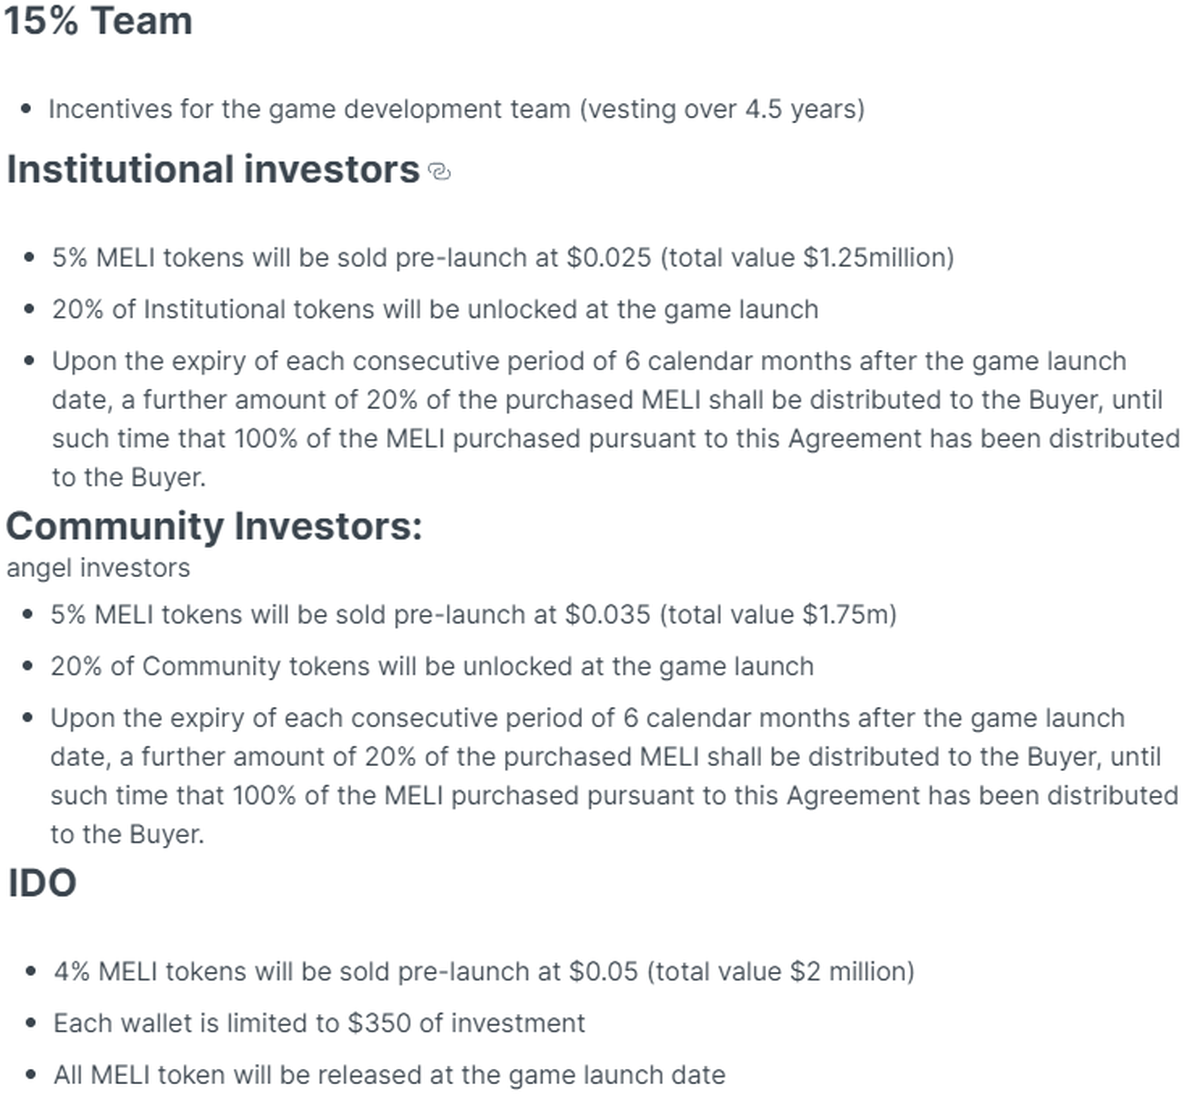Click the "15% Team" heading
1200x1108 pixels.
pyautogui.click(x=98, y=21)
